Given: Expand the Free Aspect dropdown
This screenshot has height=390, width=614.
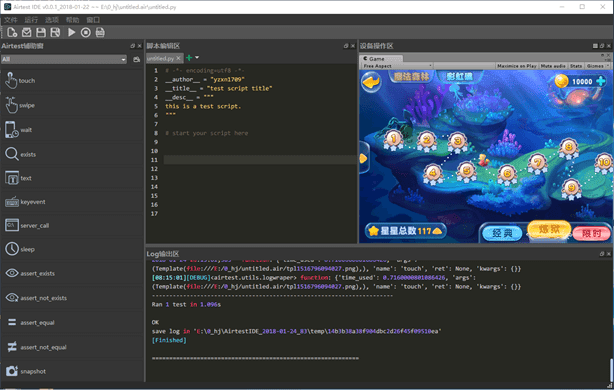Looking at the screenshot, I should [x=397, y=66].
